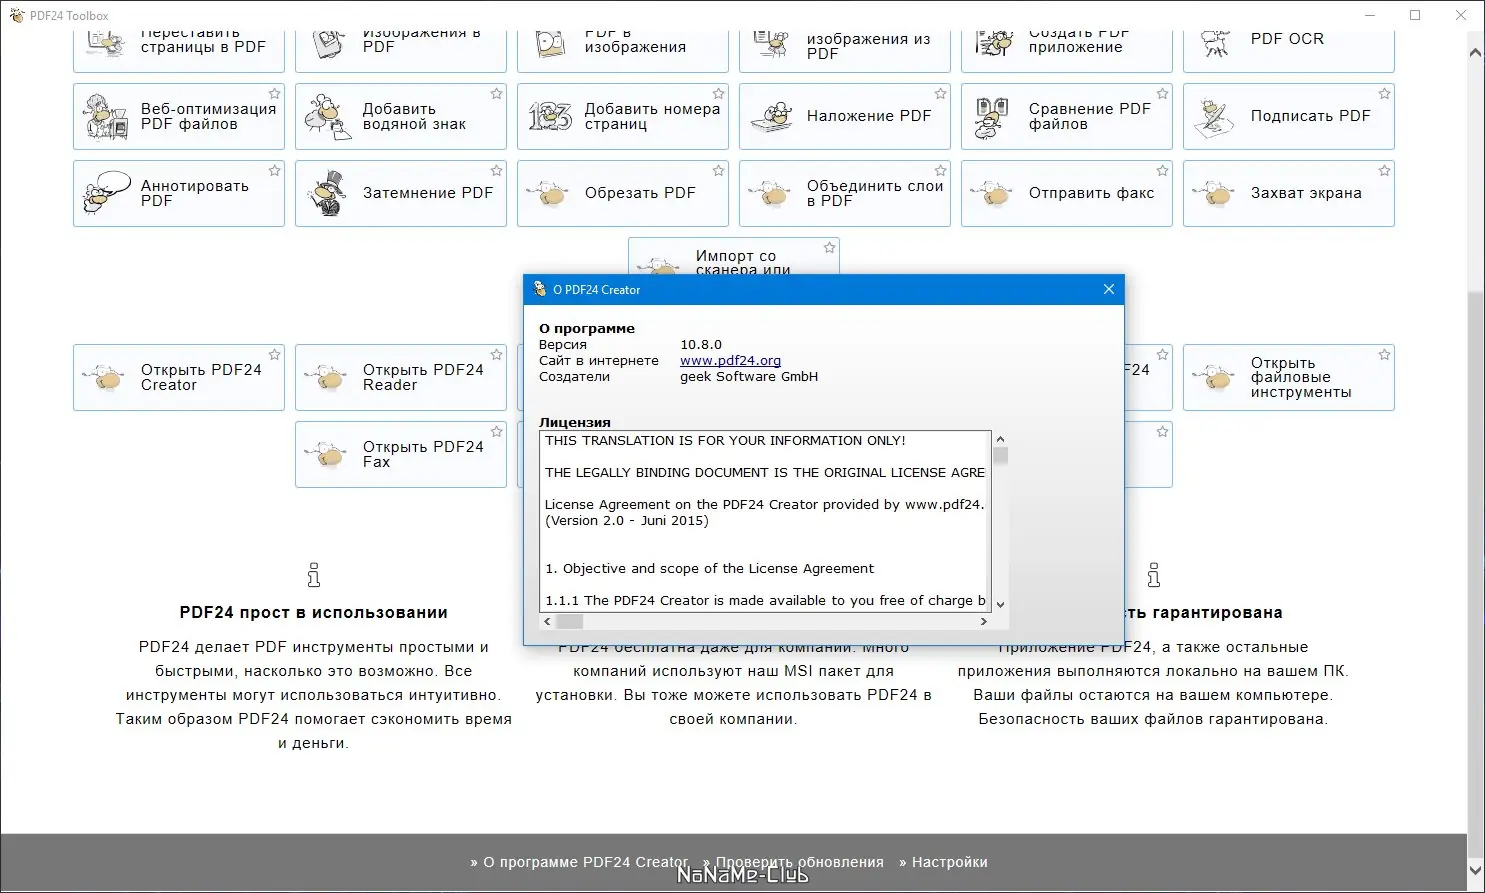Click the license box scroll-left arrow
Viewport: 1485px width, 893px height.
click(x=547, y=621)
